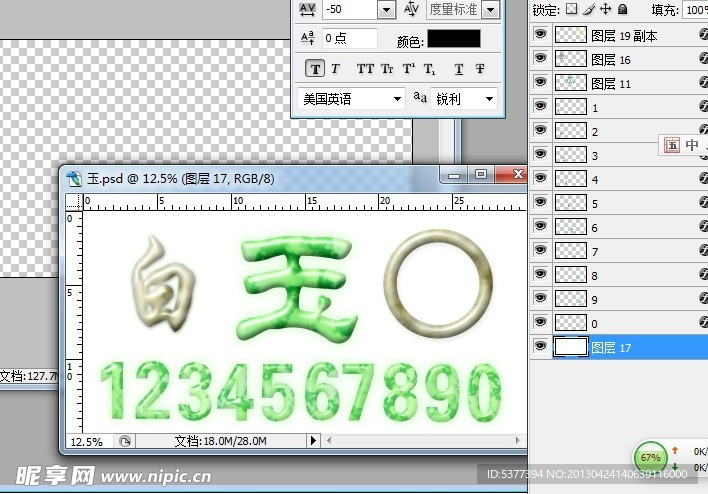Toggle faux bold text style
The height and width of the screenshot is (494, 708).
[x=316, y=69]
